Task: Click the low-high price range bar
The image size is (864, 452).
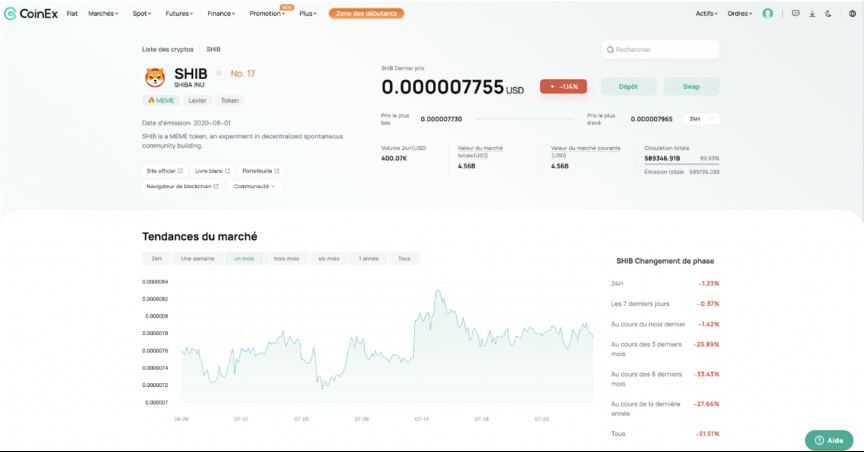Action: (x=524, y=119)
